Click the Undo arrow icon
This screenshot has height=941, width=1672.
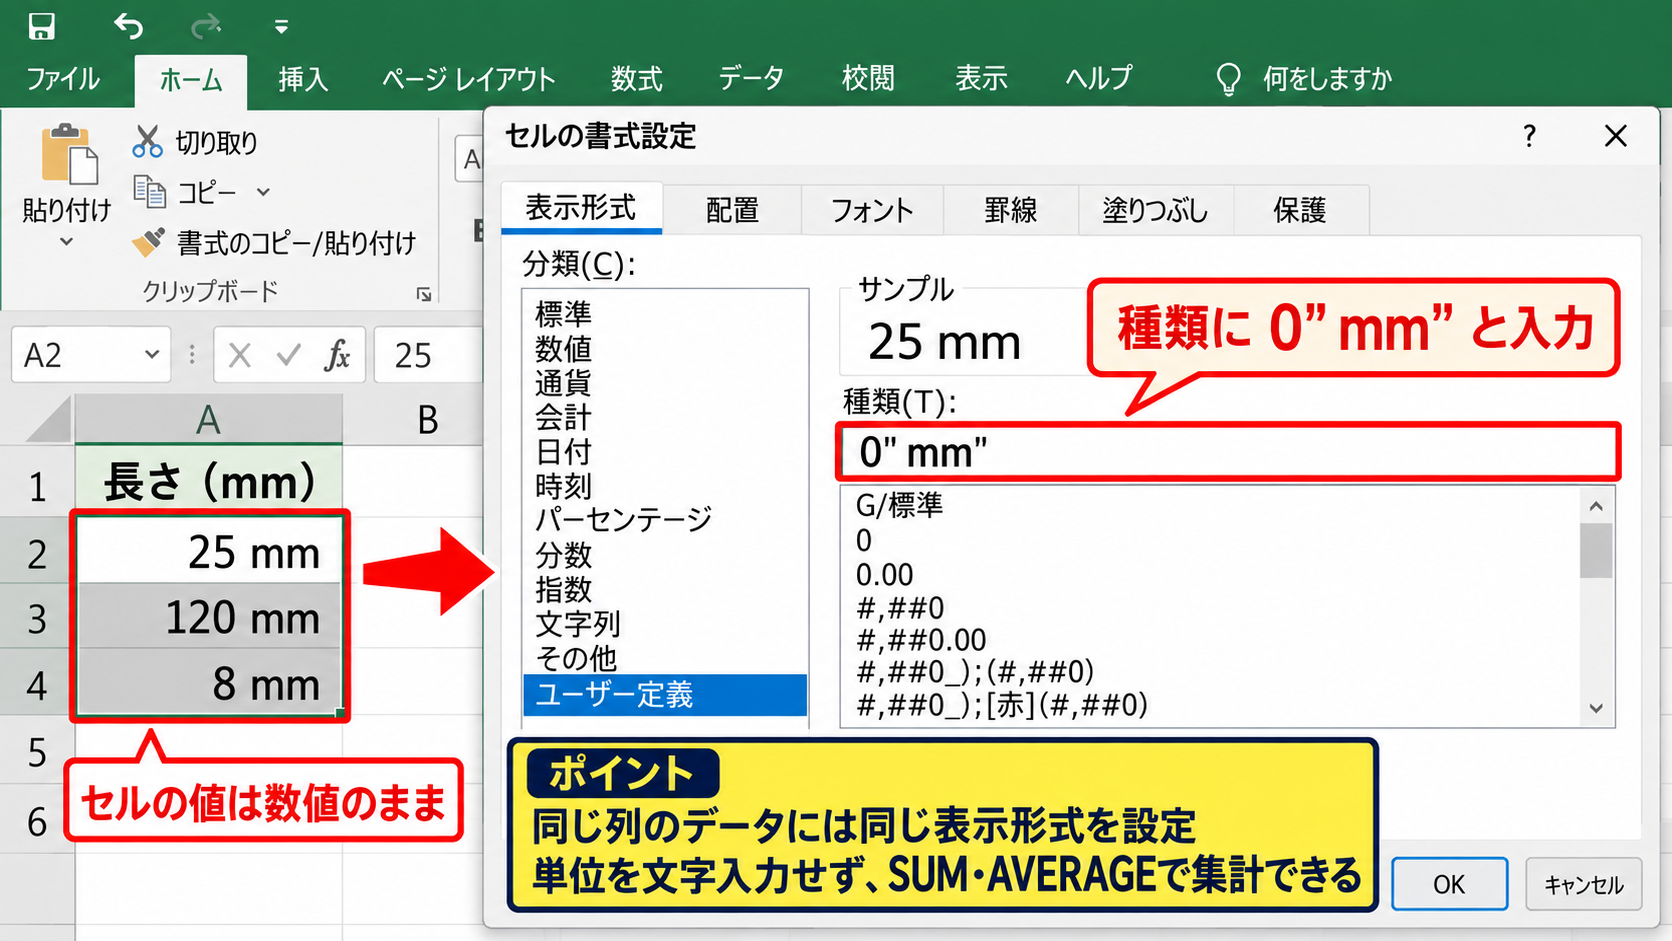pyautogui.click(x=128, y=26)
